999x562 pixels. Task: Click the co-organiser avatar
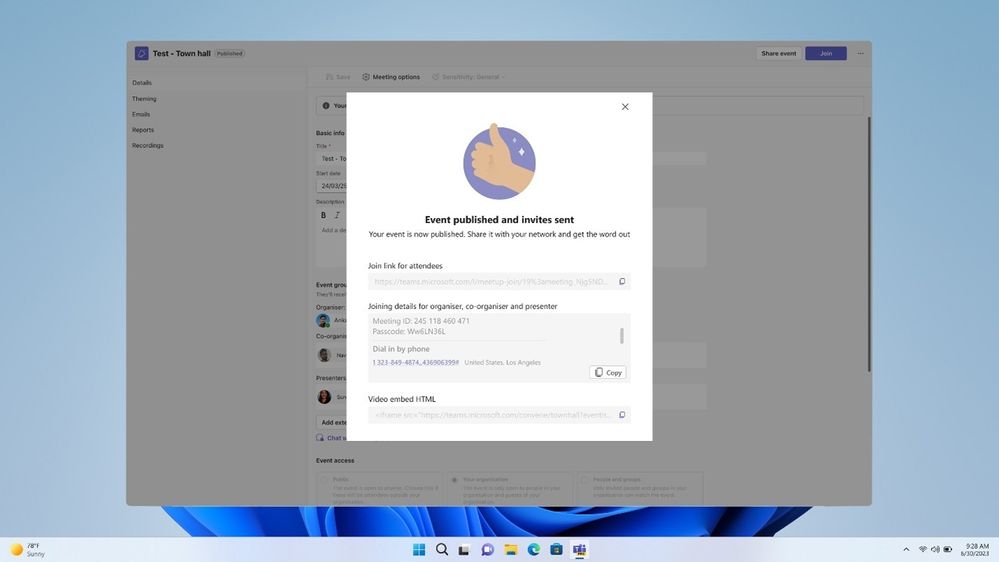(x=324, y=355)
